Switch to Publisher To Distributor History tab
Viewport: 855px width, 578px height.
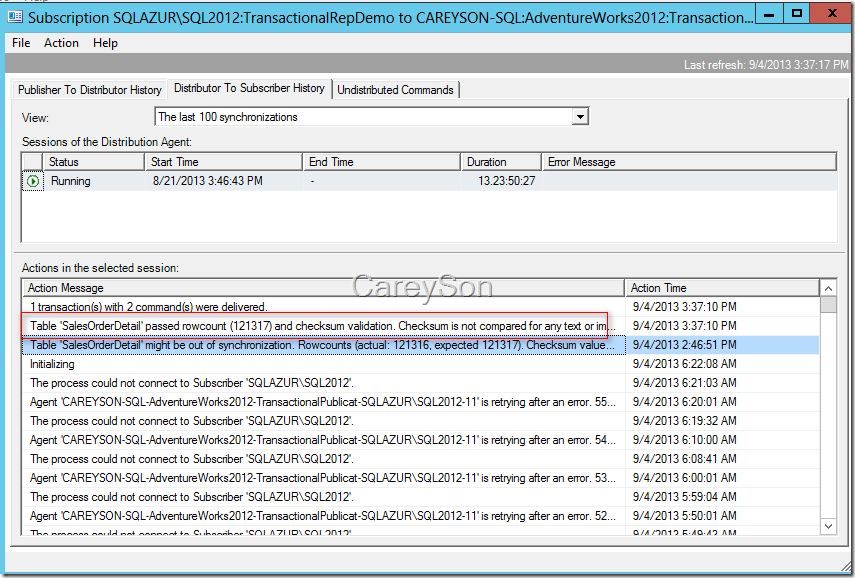coord(89,90)
